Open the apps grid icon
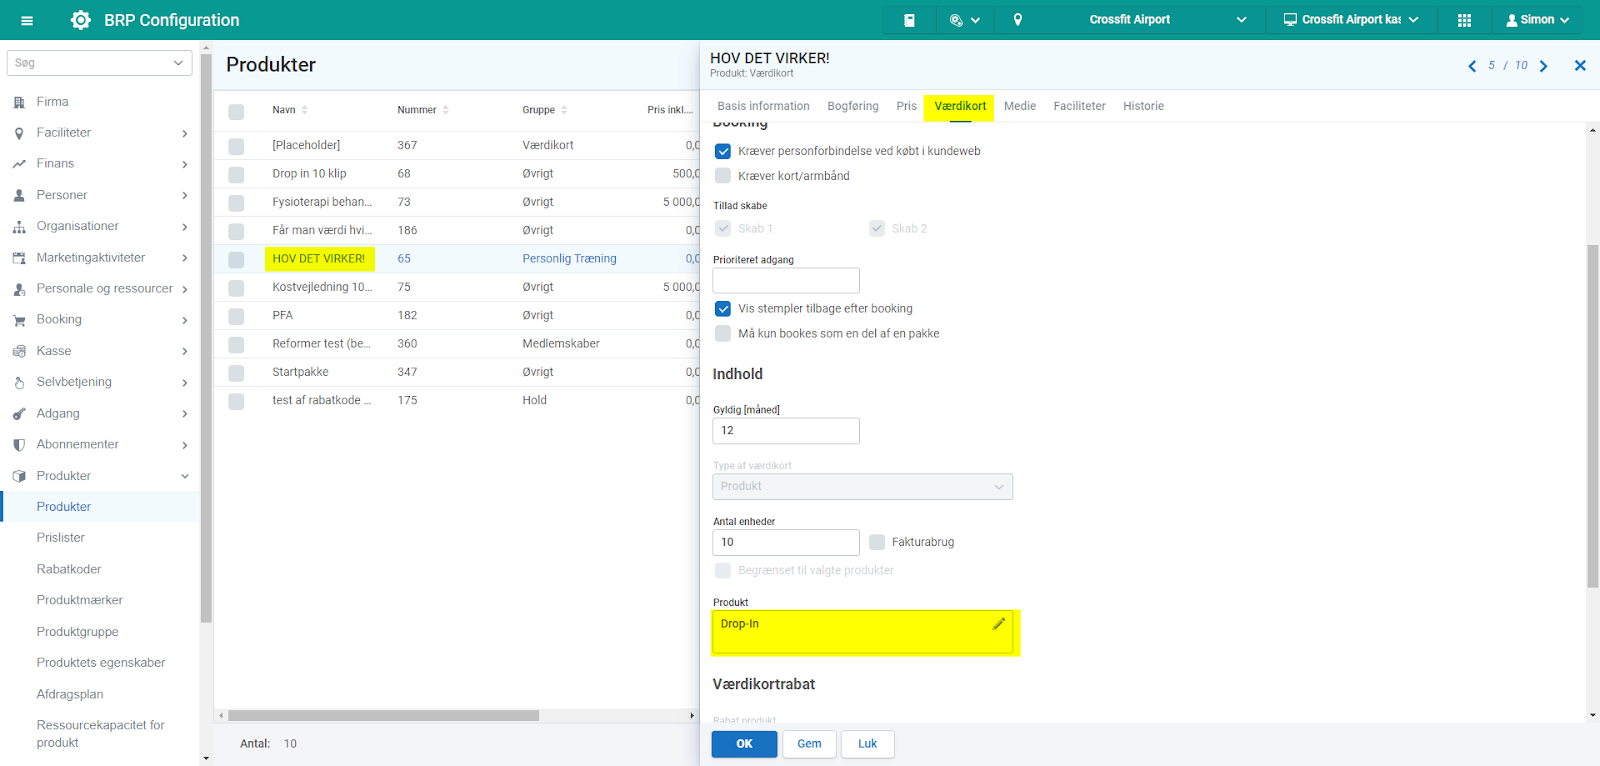1600x766 pixels. point(1464,20)
